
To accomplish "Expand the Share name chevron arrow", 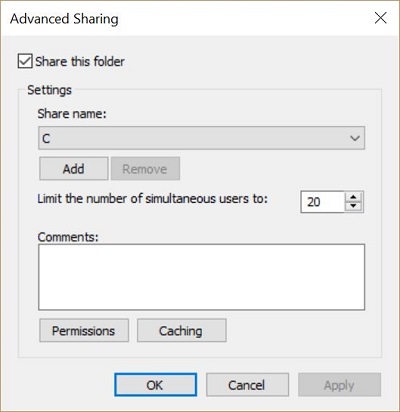I will 355,138.
